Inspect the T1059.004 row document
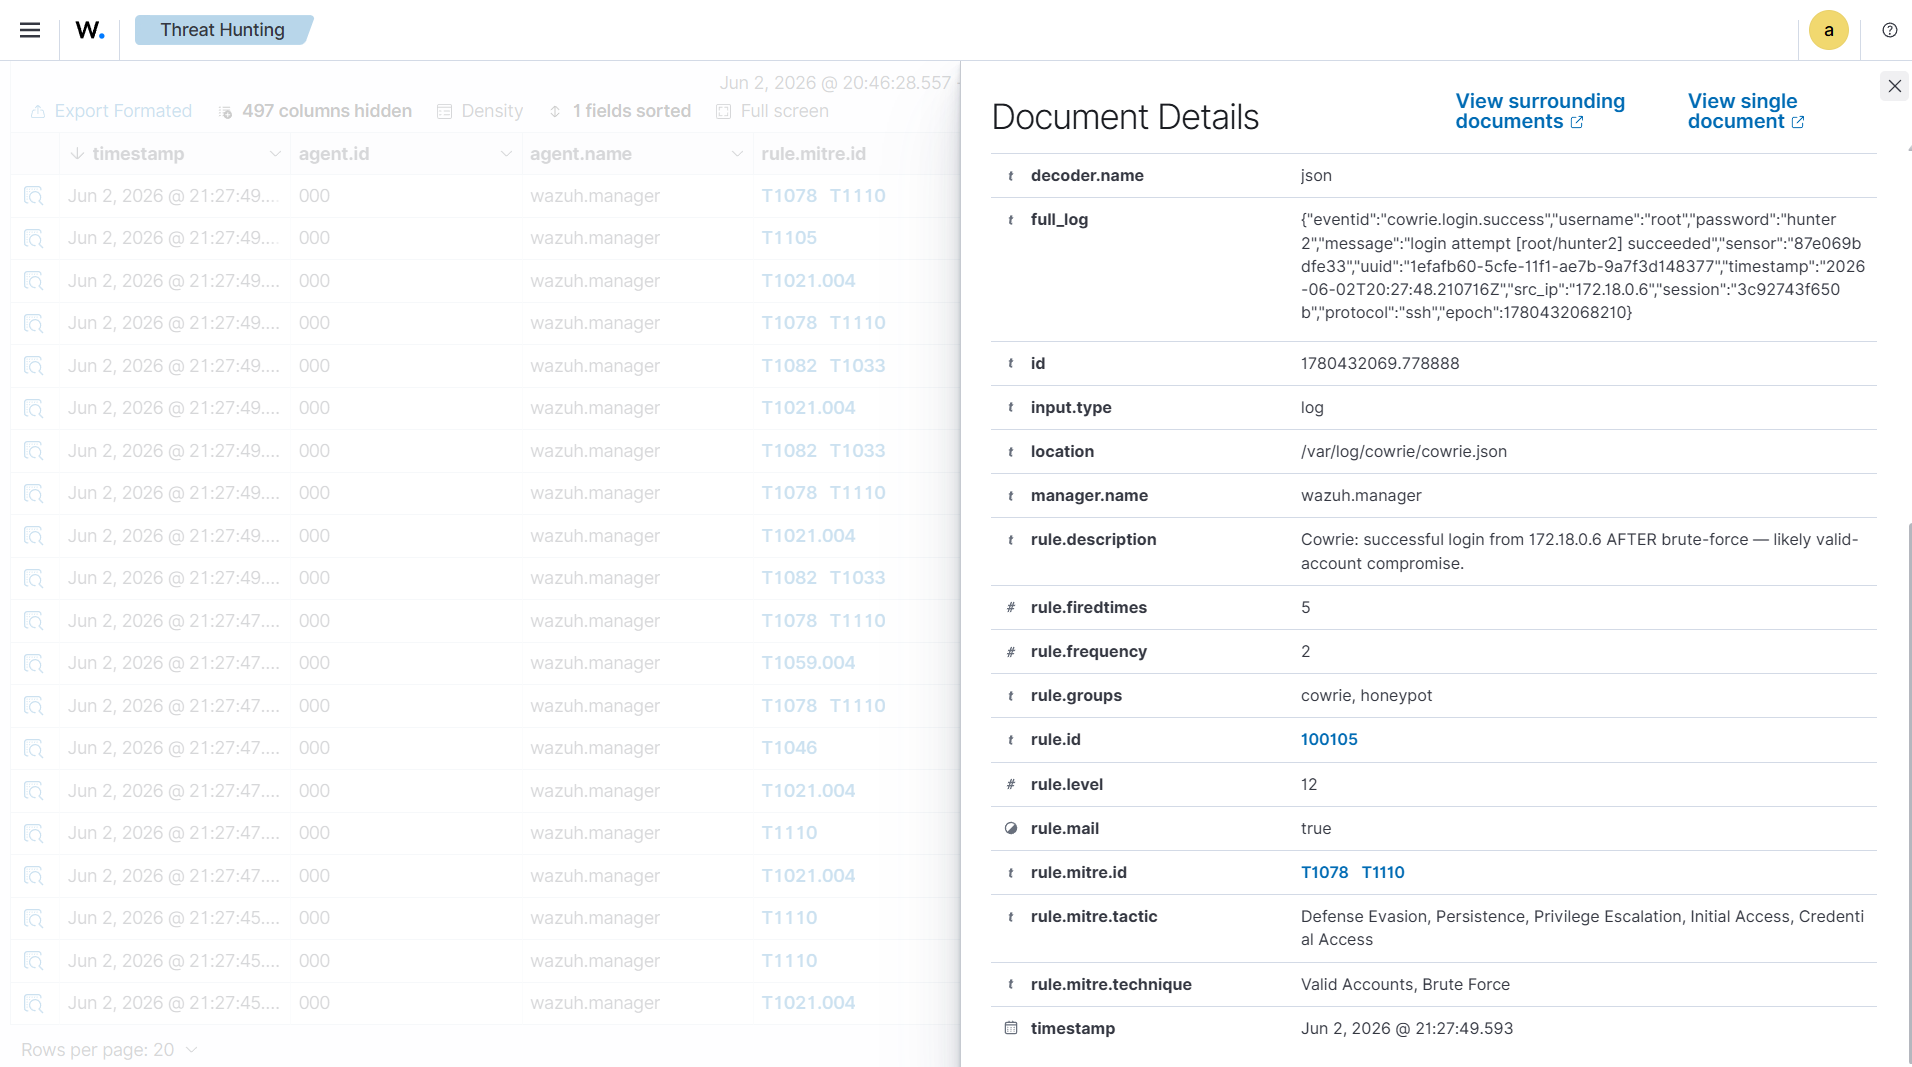The width and height of the screenshot is (1912, 1067). pyautogui.click(x=33, y=663)
